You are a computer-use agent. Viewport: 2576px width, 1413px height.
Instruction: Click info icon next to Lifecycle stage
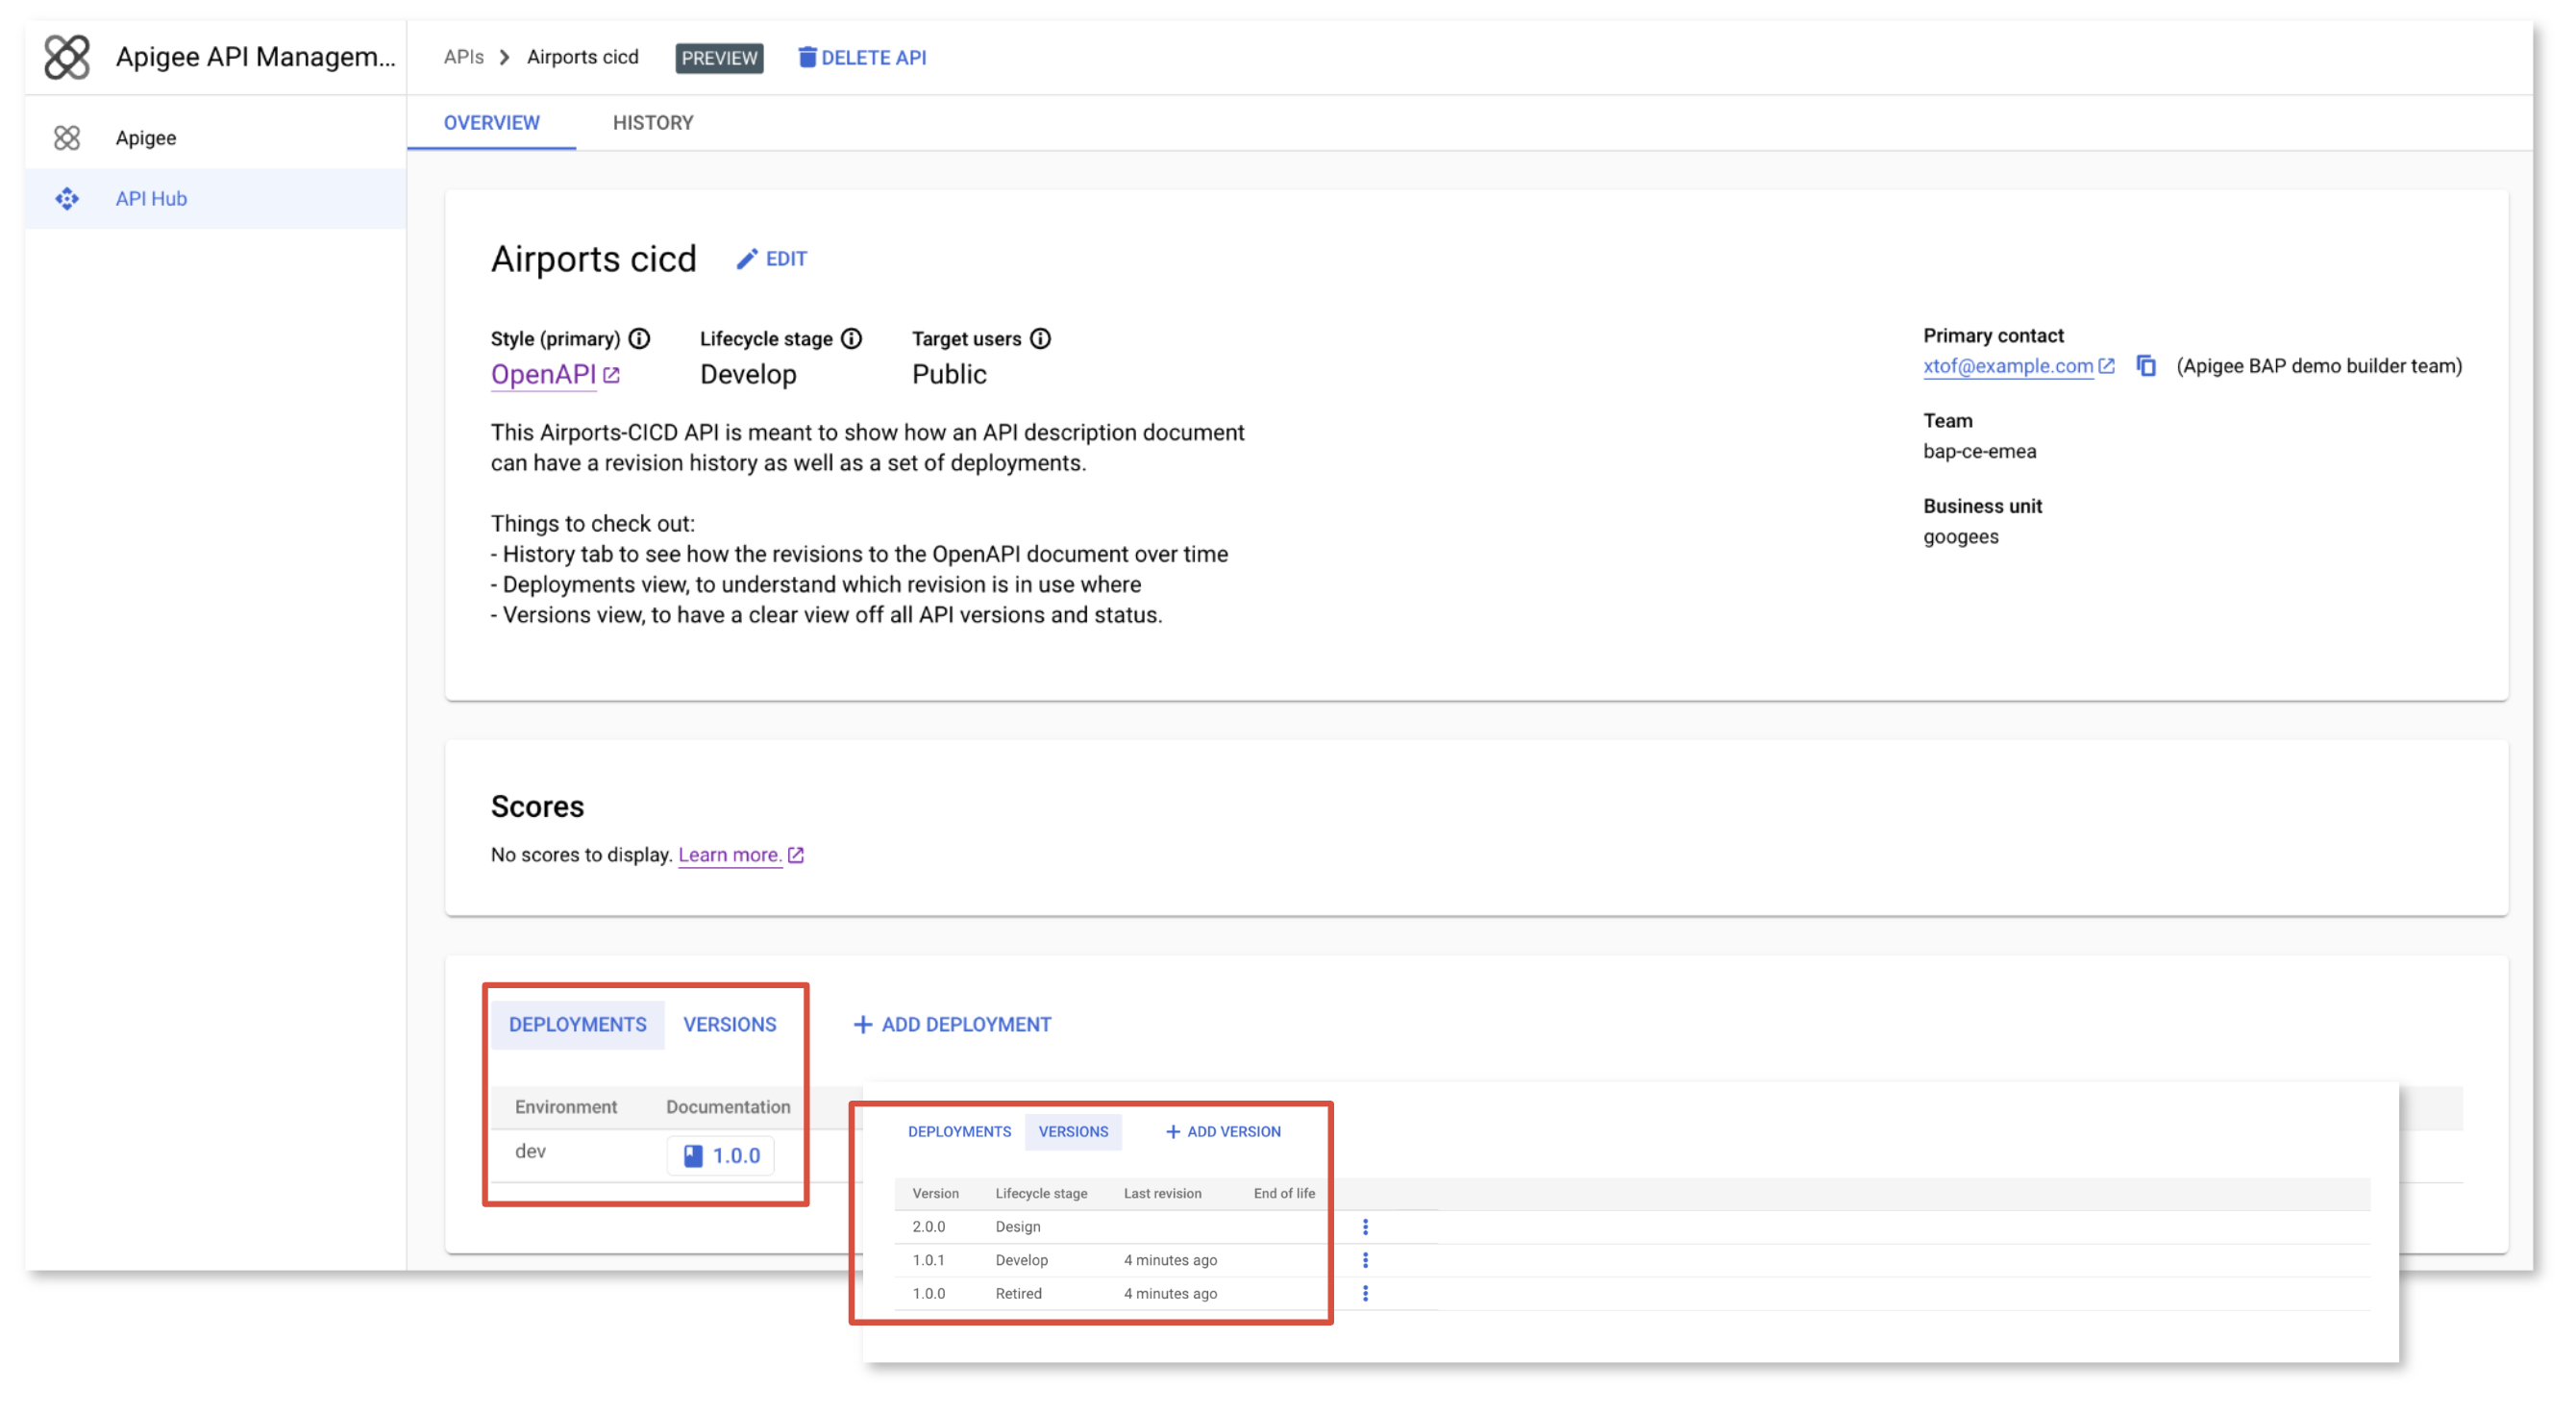click(851, 339)
